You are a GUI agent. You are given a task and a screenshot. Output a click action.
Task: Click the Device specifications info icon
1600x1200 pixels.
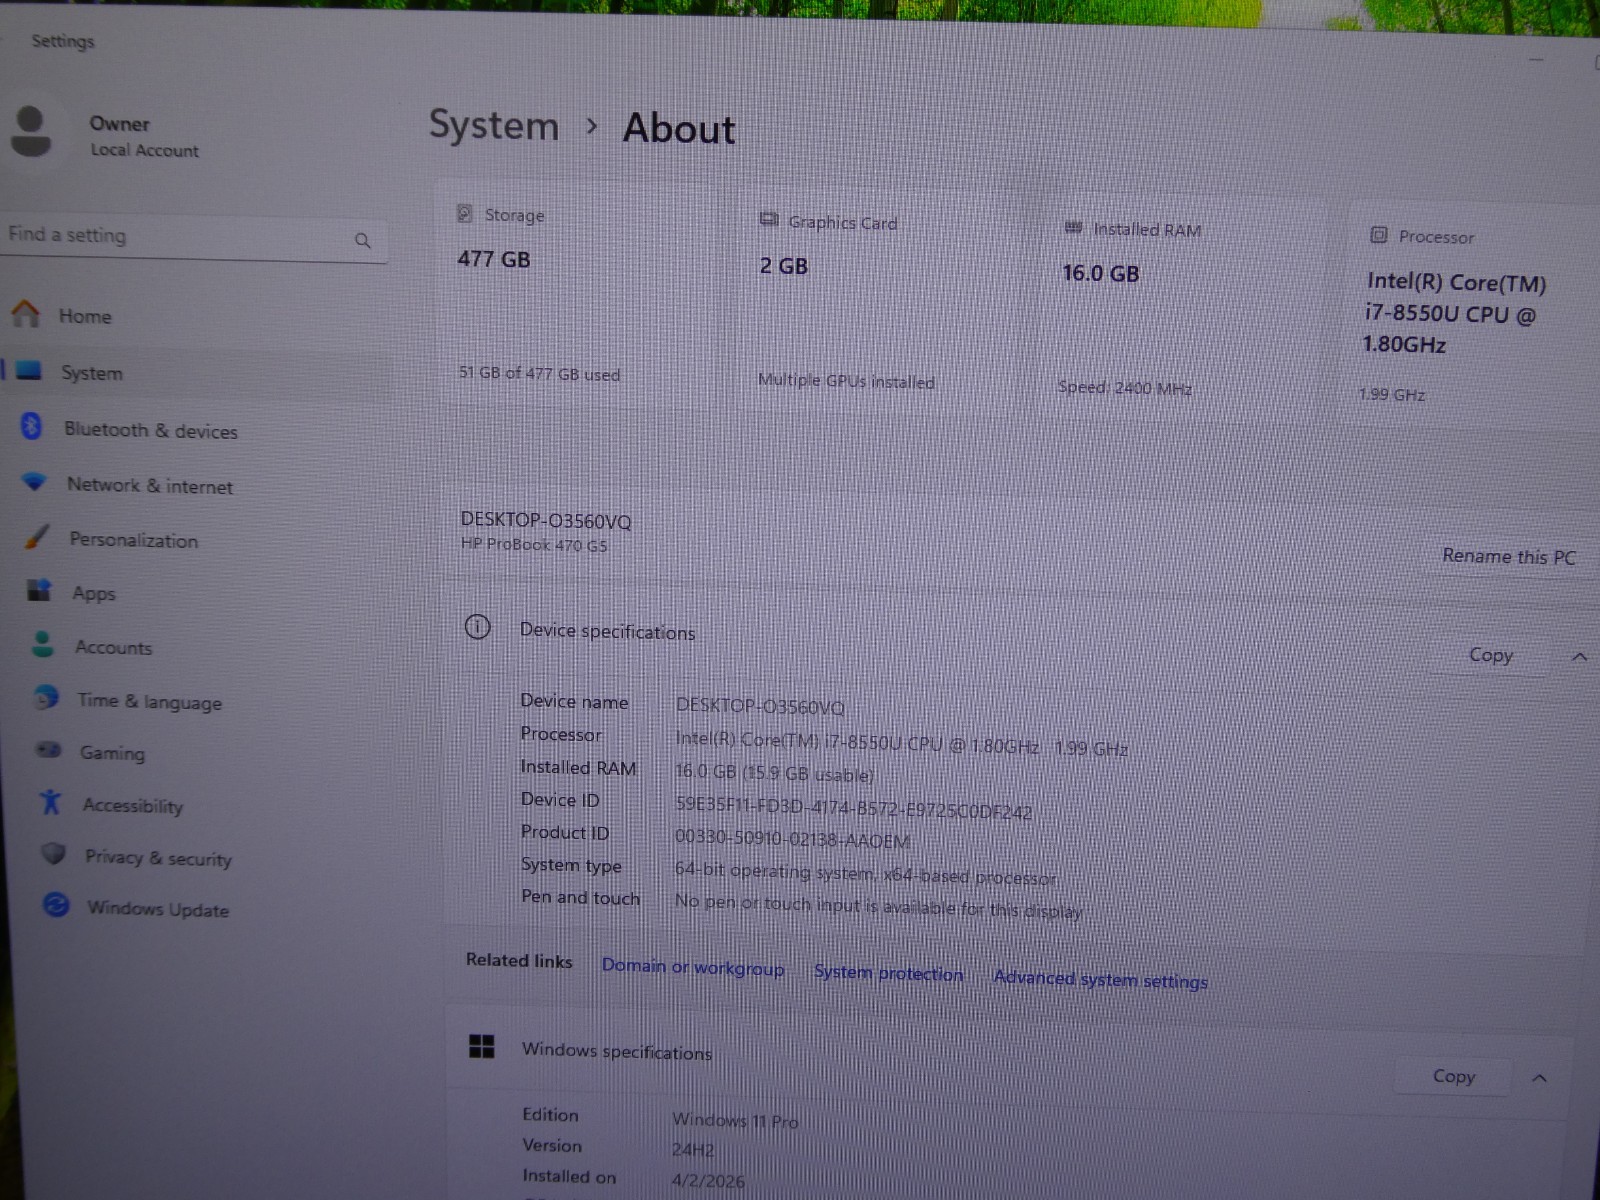(478, 627)
